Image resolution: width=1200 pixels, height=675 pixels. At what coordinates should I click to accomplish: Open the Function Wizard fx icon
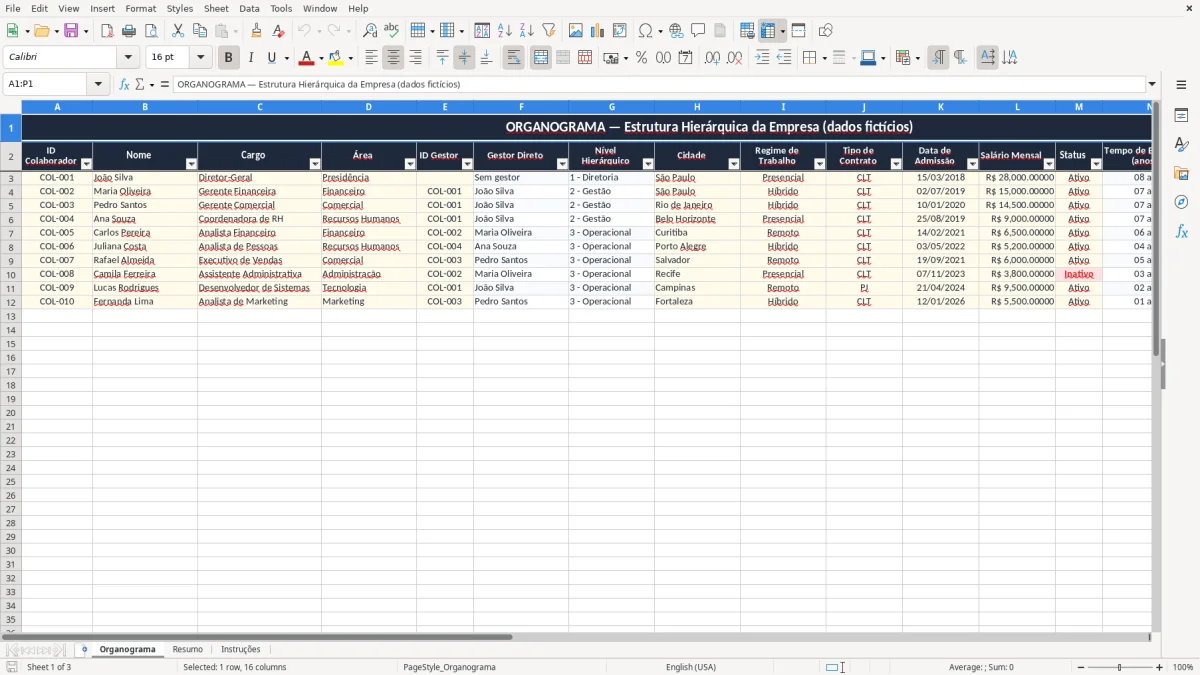click(x=124, y=84)
